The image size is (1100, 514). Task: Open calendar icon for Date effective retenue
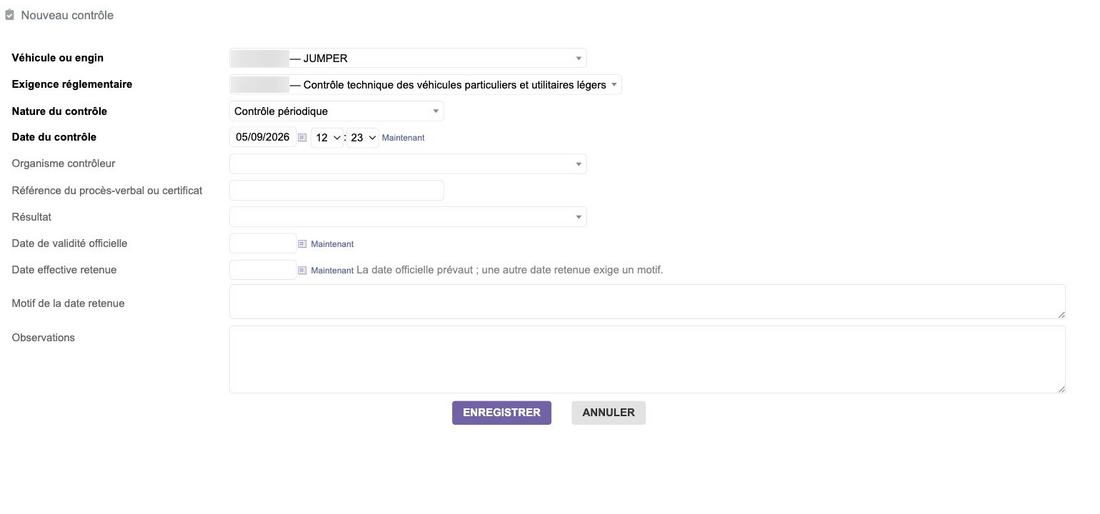tap(302, 270)
